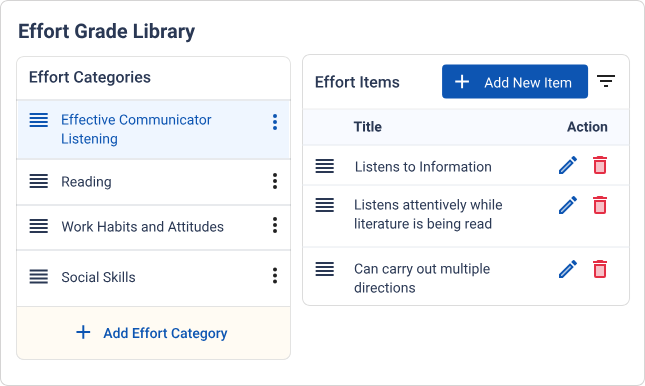Open three-dot menu for Work Habits and Attitudes
Screen dimensions: 645x386
pyautogui.click(x=275, y=226)
